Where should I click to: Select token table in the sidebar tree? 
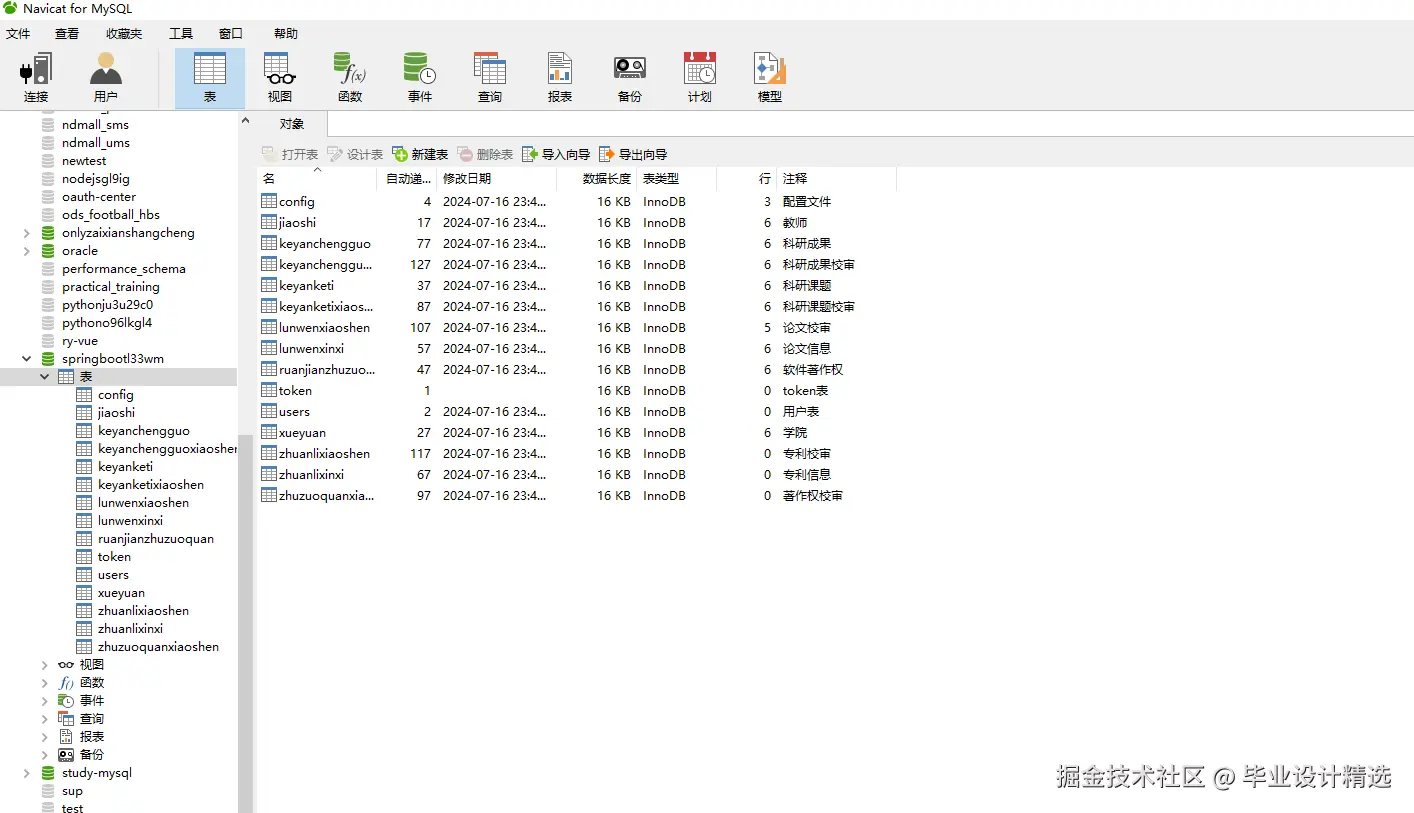[x=114, y=557]
